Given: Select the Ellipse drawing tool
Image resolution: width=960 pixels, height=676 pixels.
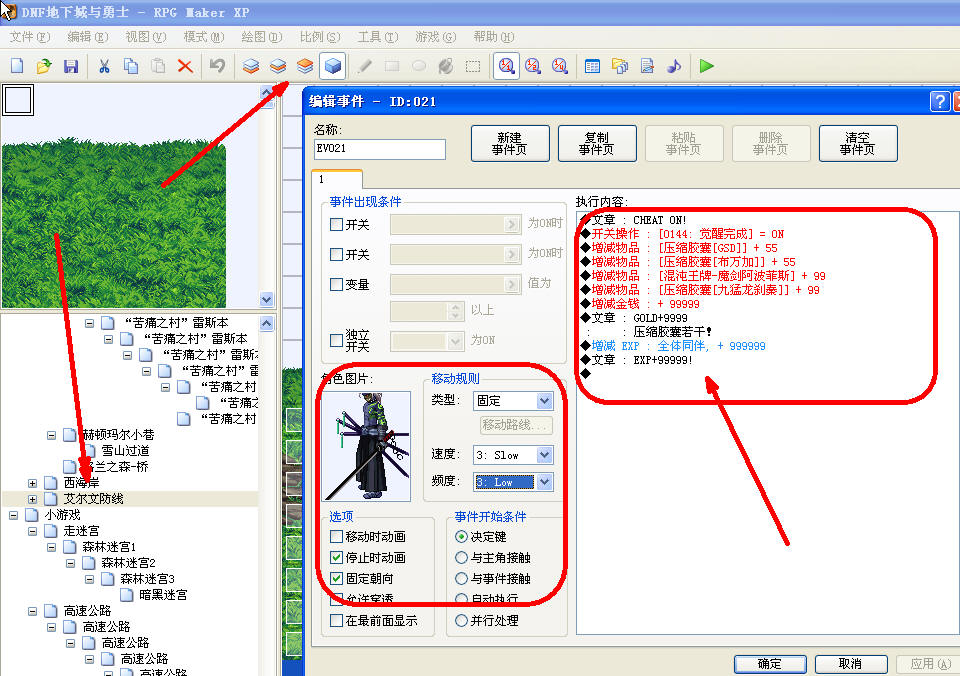Looking at the screenshot, I should coord(419,66).
